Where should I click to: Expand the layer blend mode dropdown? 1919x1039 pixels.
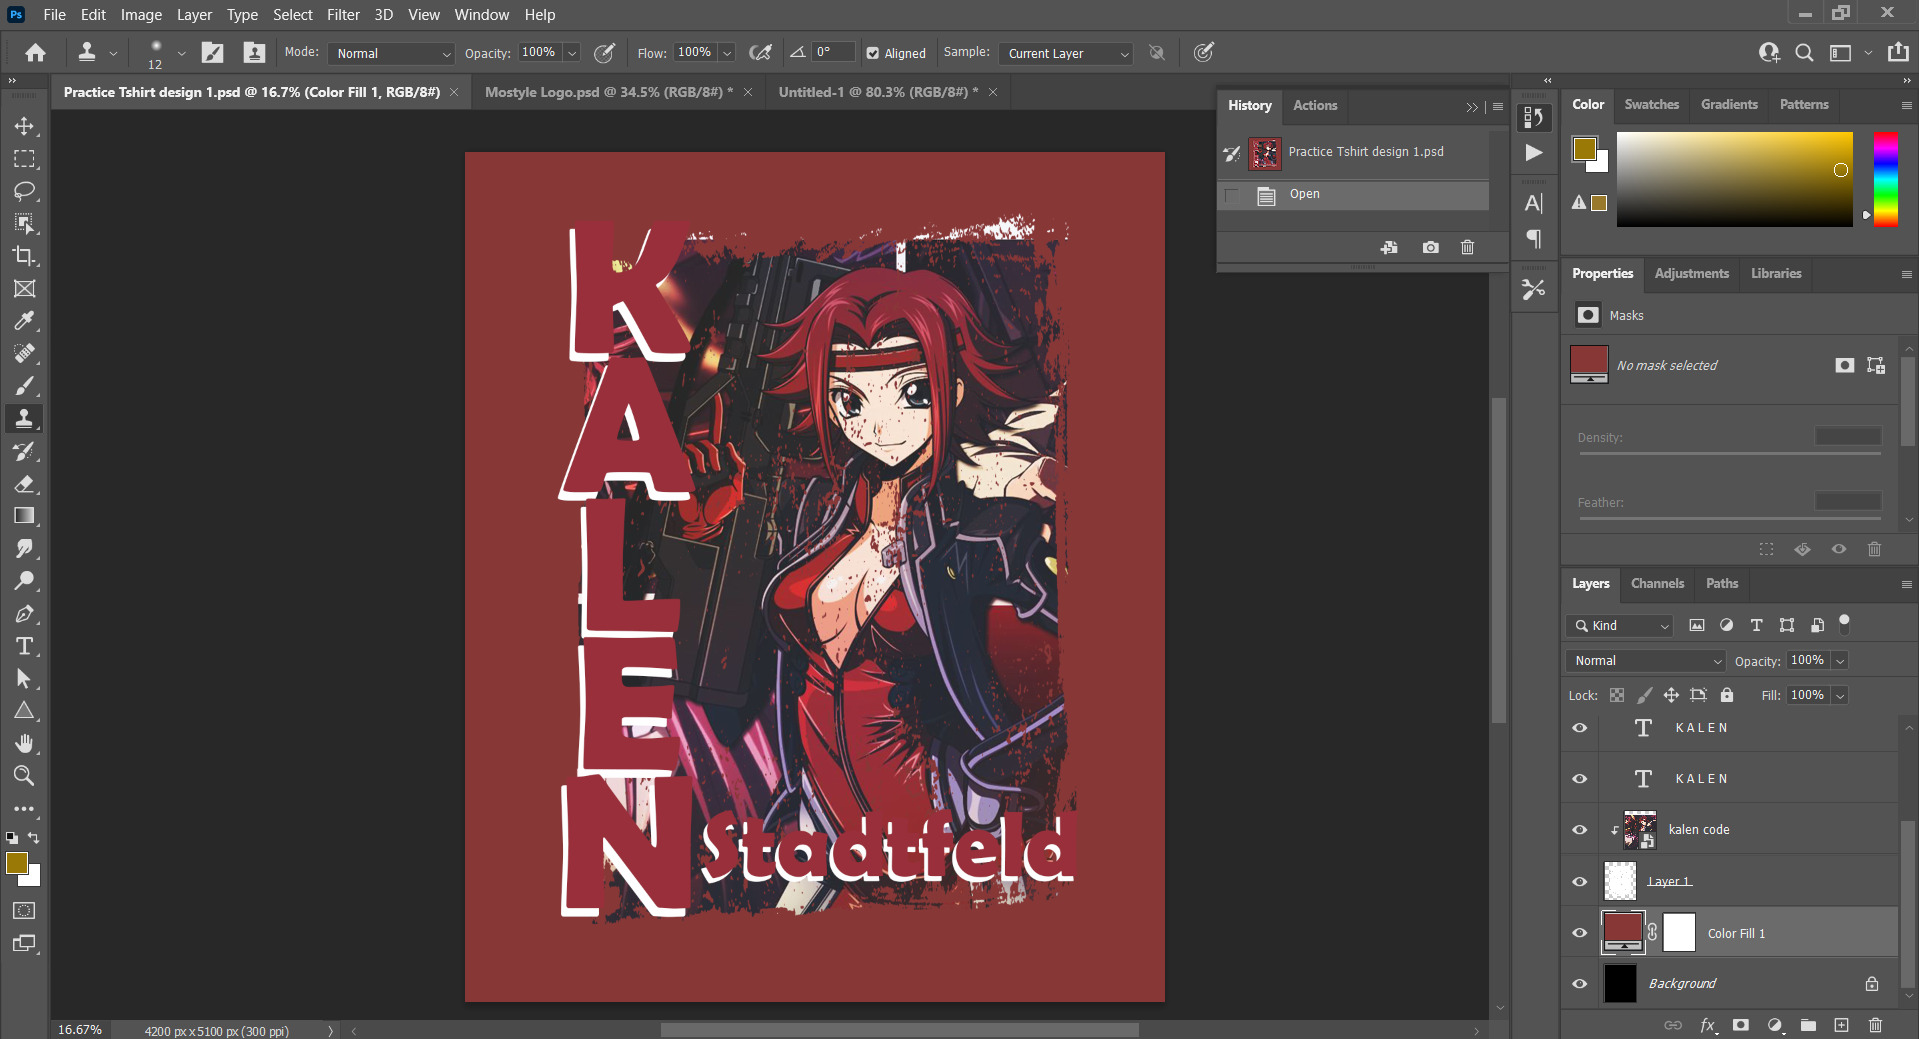(1646, 661)
